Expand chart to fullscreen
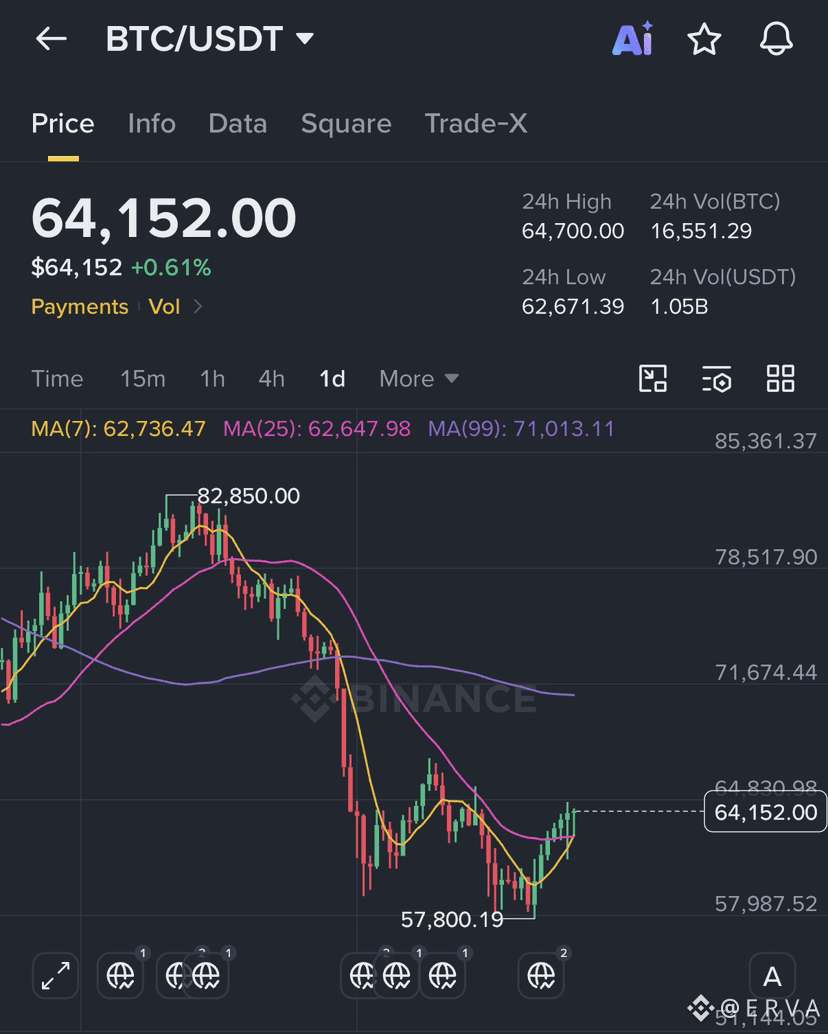This screenshot has width=828, height=1034. coord(55,976)
